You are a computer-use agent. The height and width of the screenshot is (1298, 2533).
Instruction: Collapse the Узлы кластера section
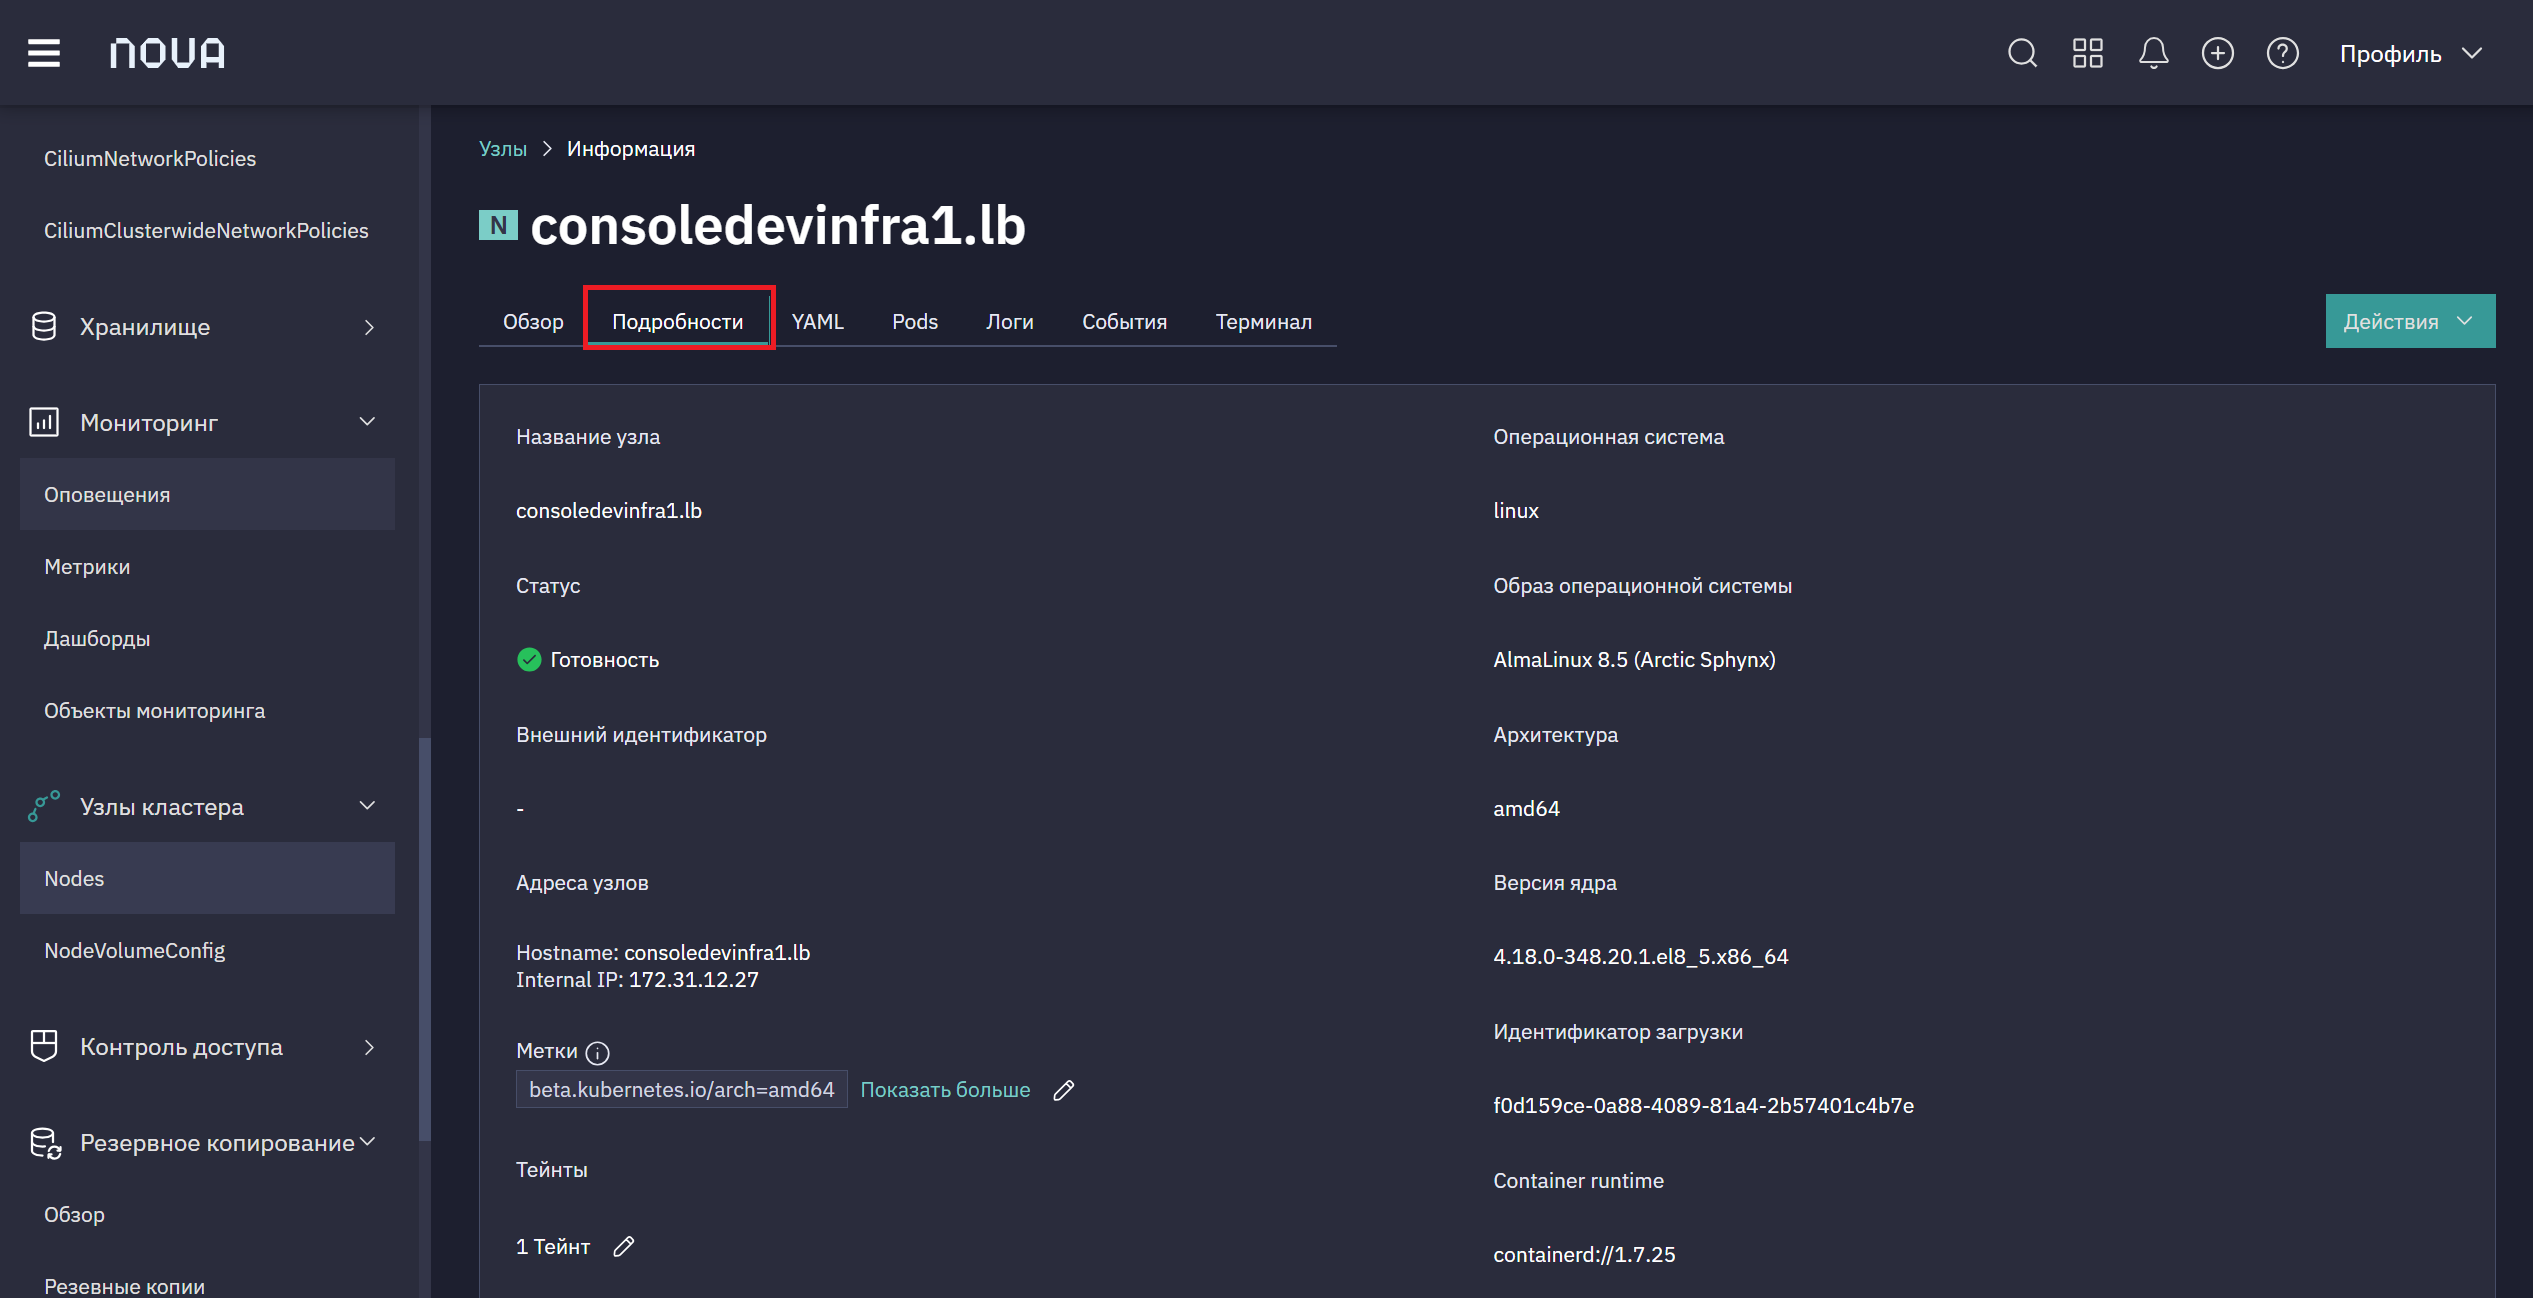click(207, 806)
